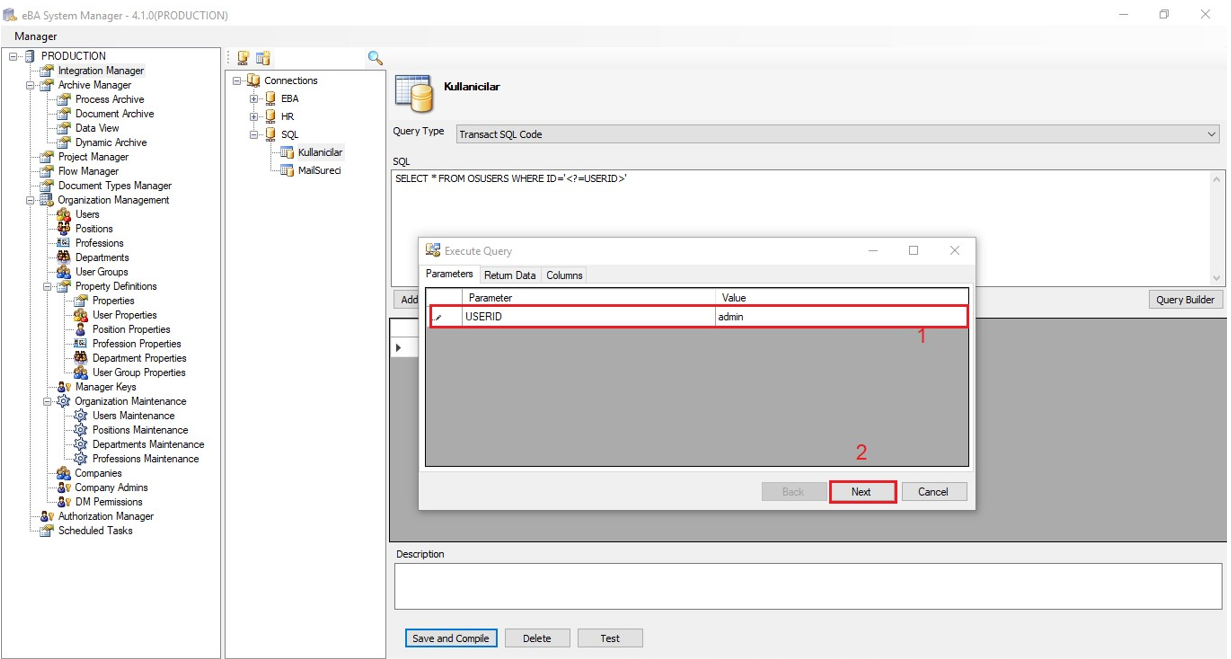
Task: Click the USERID value cell containing admin
Action: [x=840, y=317]
